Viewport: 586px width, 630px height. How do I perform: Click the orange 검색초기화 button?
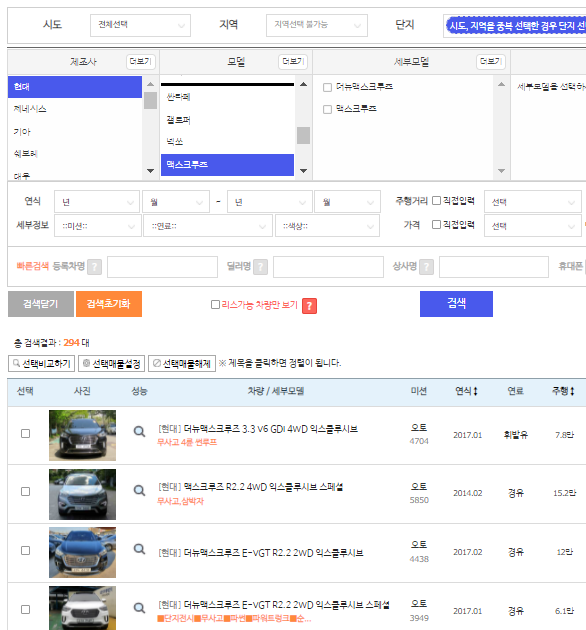pyautogui.click(x=109, y=304)
